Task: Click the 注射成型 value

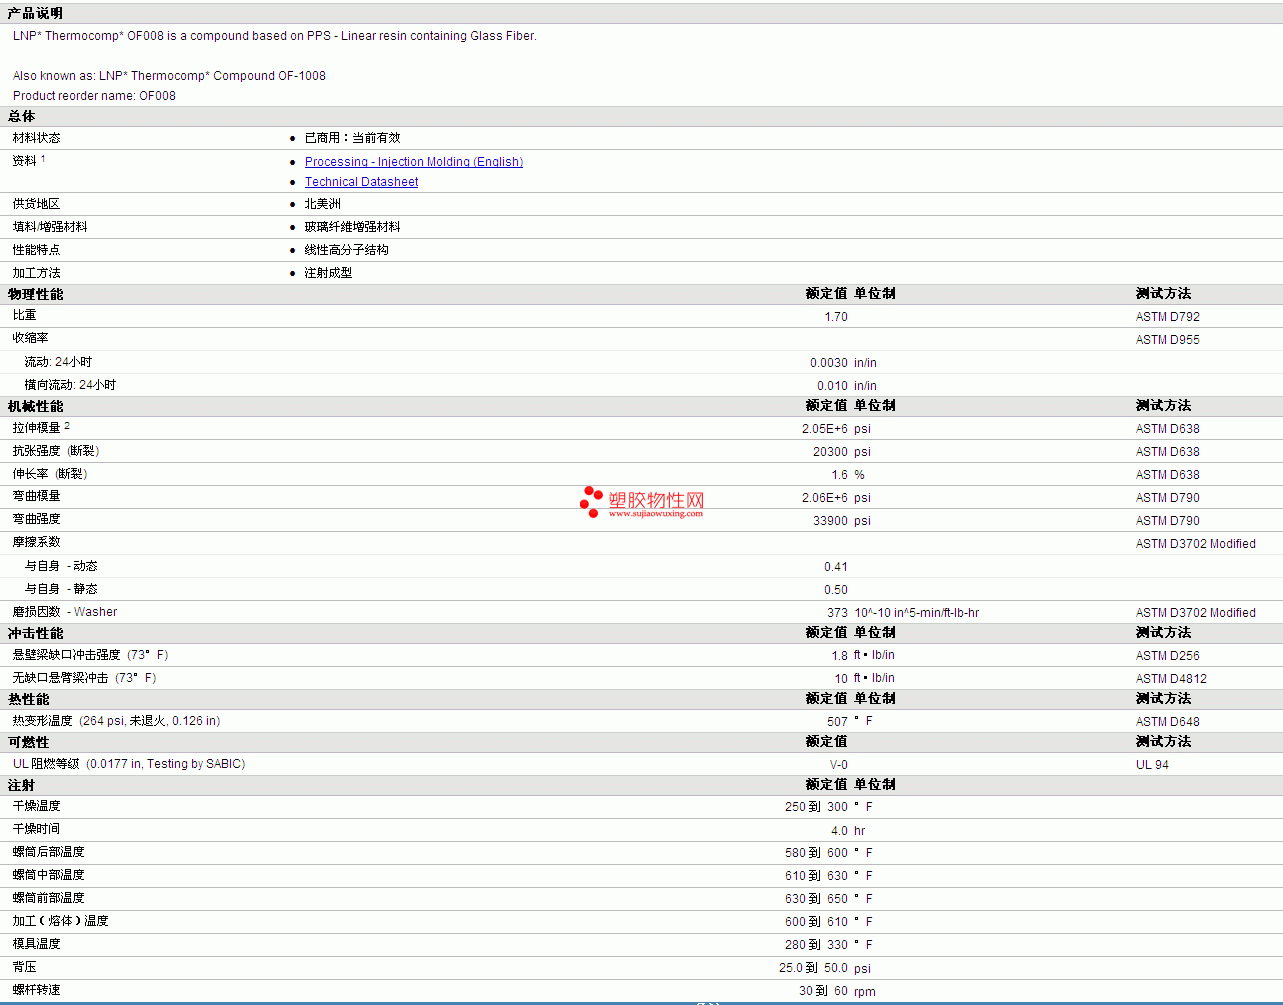Action: pyautogui.click(x=328, y=273)
